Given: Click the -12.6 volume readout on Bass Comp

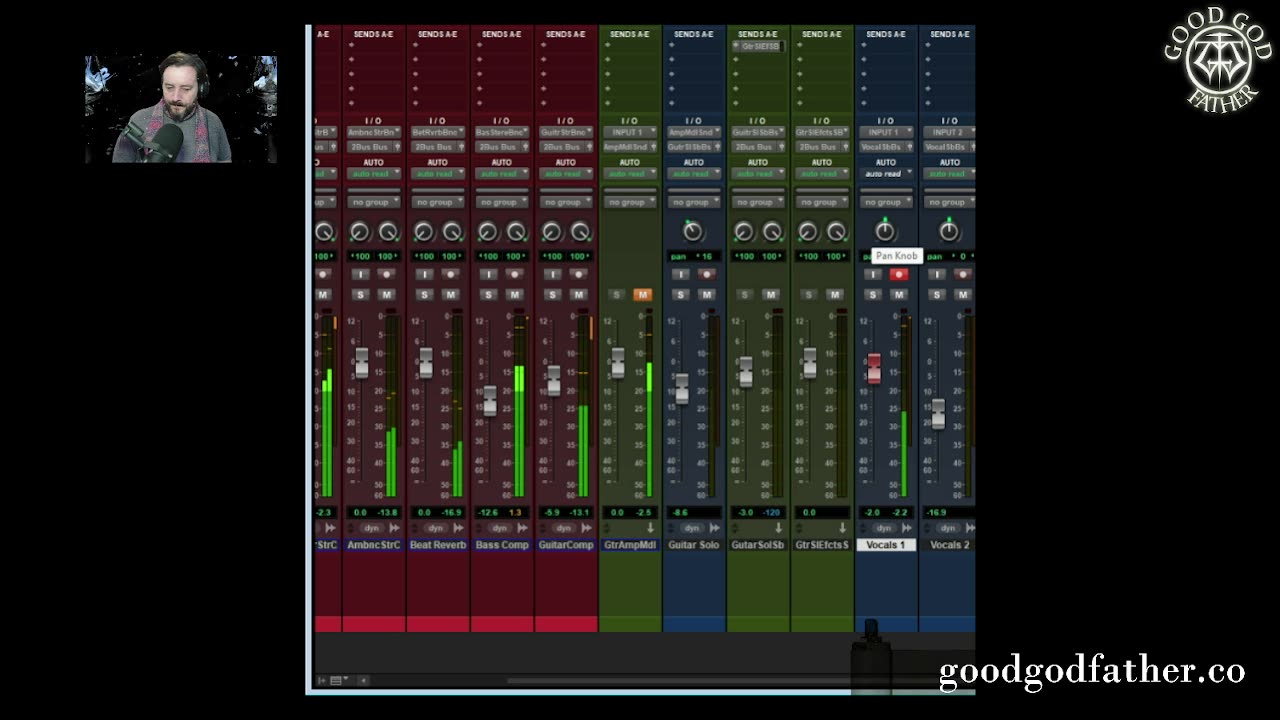Looking at the screenshot, I should (x=488, y=512).
